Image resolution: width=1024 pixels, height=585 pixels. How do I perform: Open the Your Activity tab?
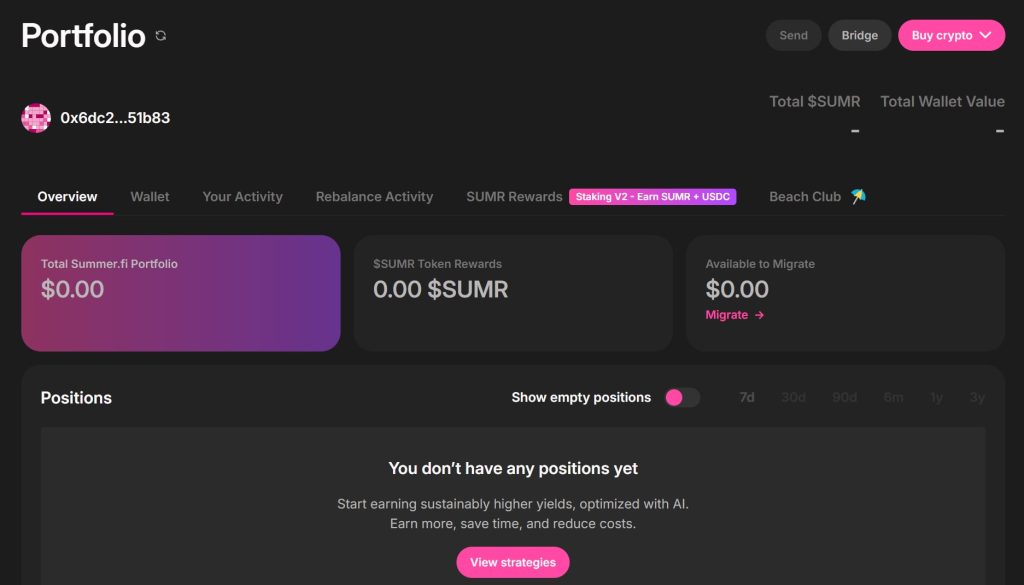click(x=242, y=197)
